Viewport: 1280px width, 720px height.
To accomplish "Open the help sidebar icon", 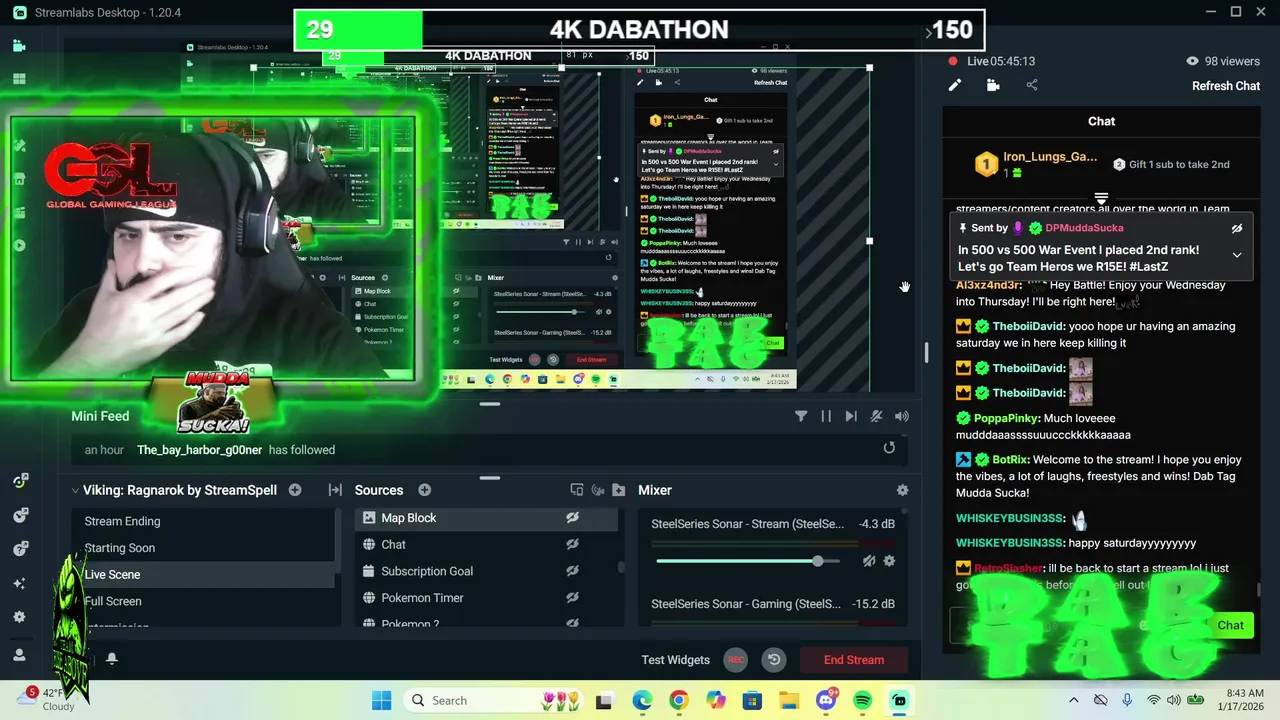I will pos(19,549).
